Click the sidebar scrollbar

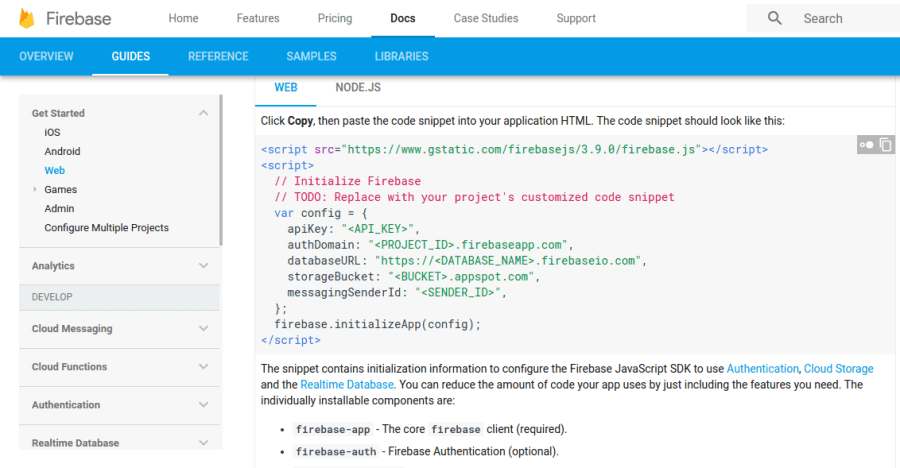click(221, 171)
